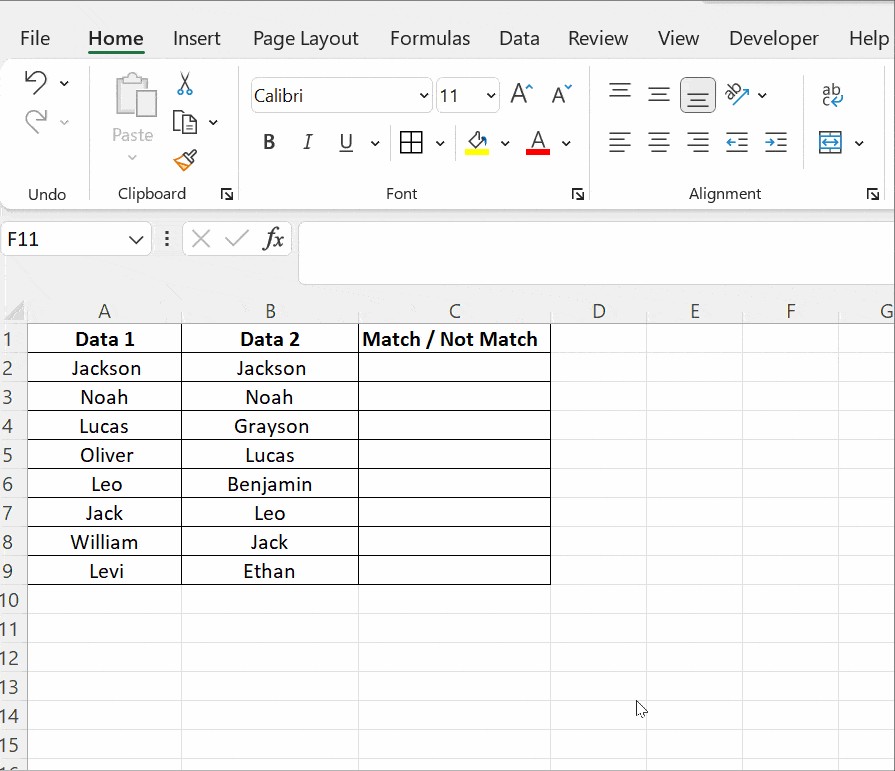Expand the Undo history dropdown arrow
895x771 pixels.
point(64,83)
